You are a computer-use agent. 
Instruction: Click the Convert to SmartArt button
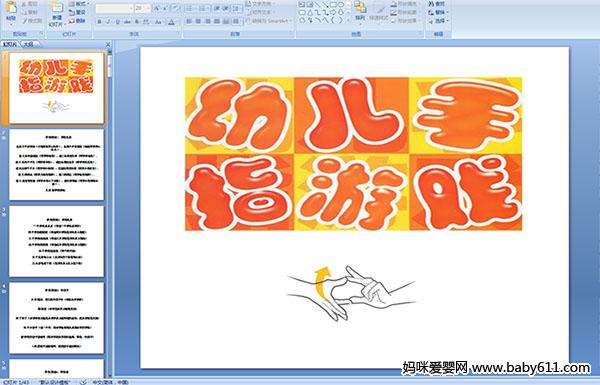tap(268, 21)
